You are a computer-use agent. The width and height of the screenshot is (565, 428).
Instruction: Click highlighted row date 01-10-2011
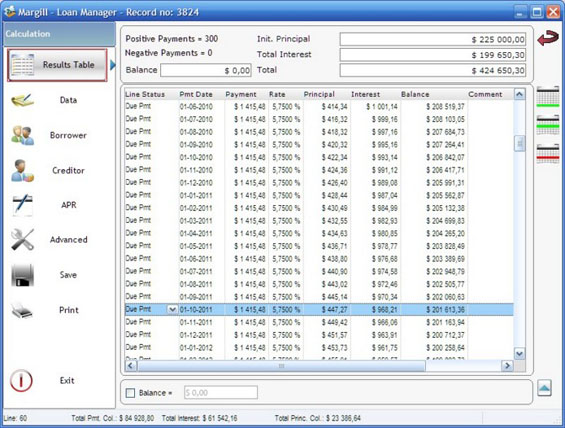[x=196, y=309]
